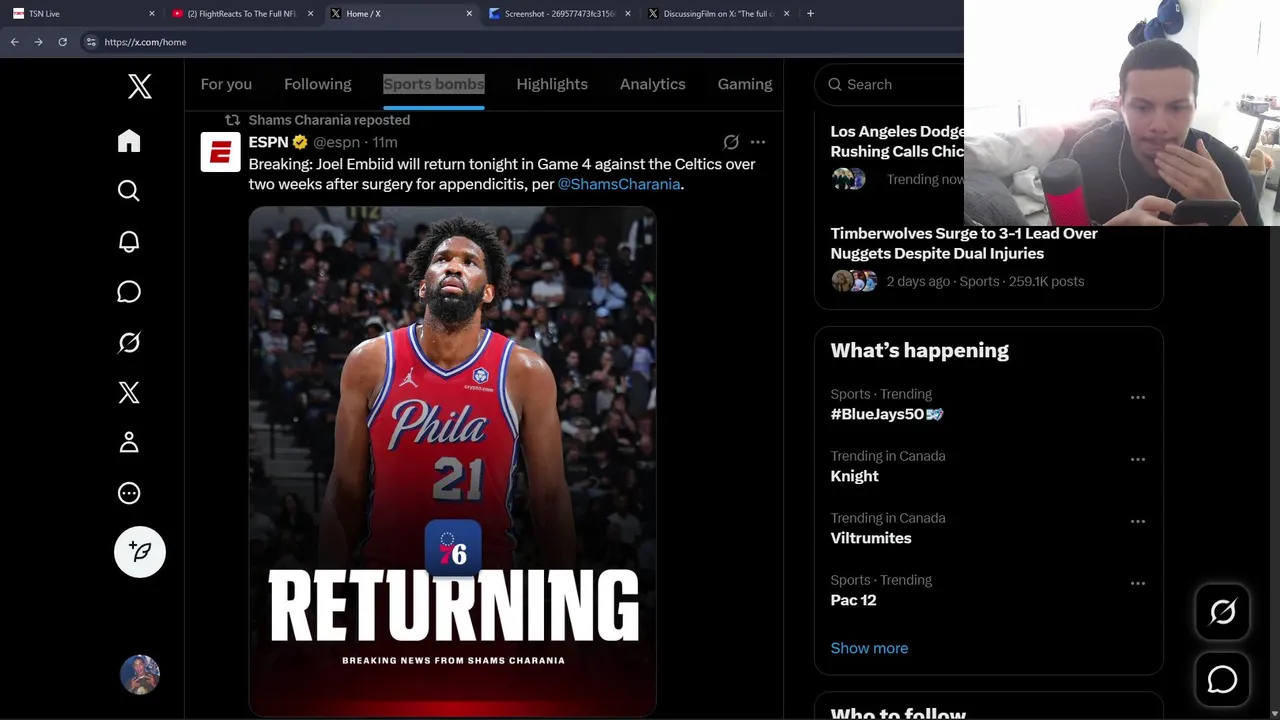Open options menu for Knight trend
Screen dimensions: 1280x720
pyautogui.click(x=1138, y=459)
